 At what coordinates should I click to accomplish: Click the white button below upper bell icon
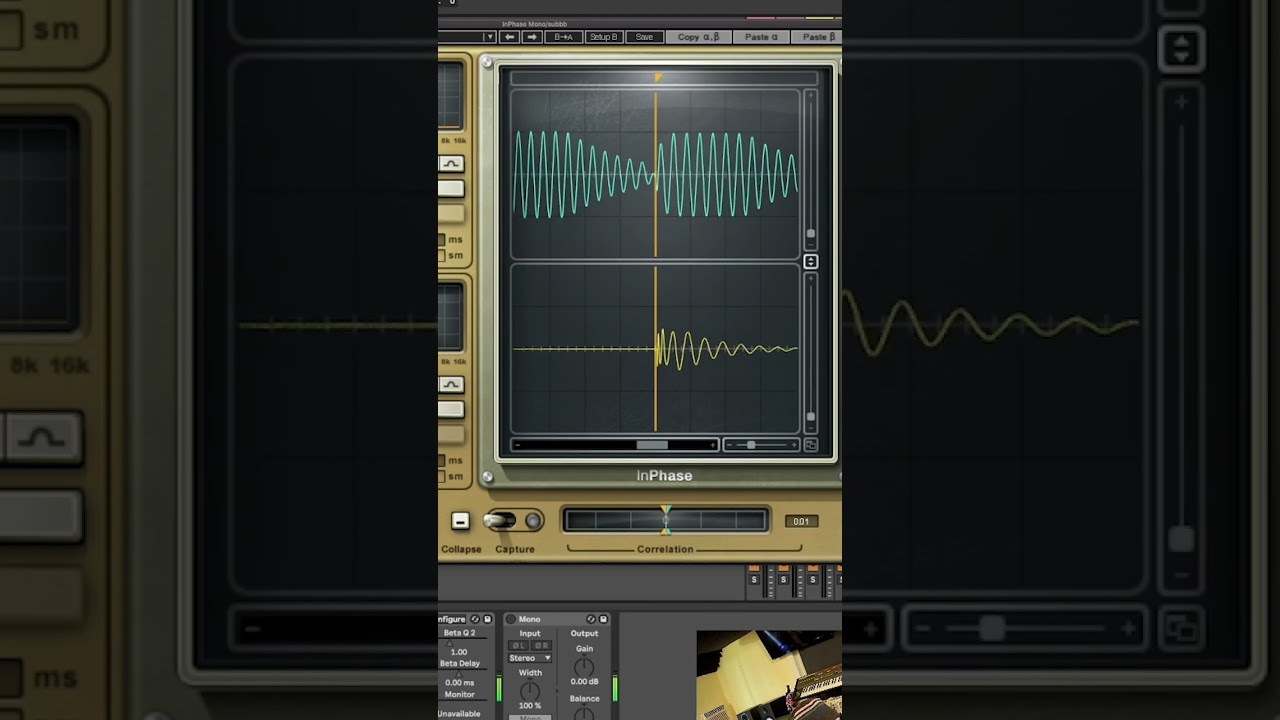tap(451, 189)
